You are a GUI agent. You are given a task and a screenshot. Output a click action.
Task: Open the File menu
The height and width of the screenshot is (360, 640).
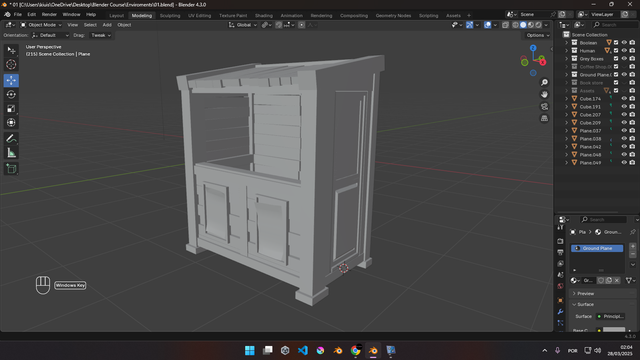point(18,15)
